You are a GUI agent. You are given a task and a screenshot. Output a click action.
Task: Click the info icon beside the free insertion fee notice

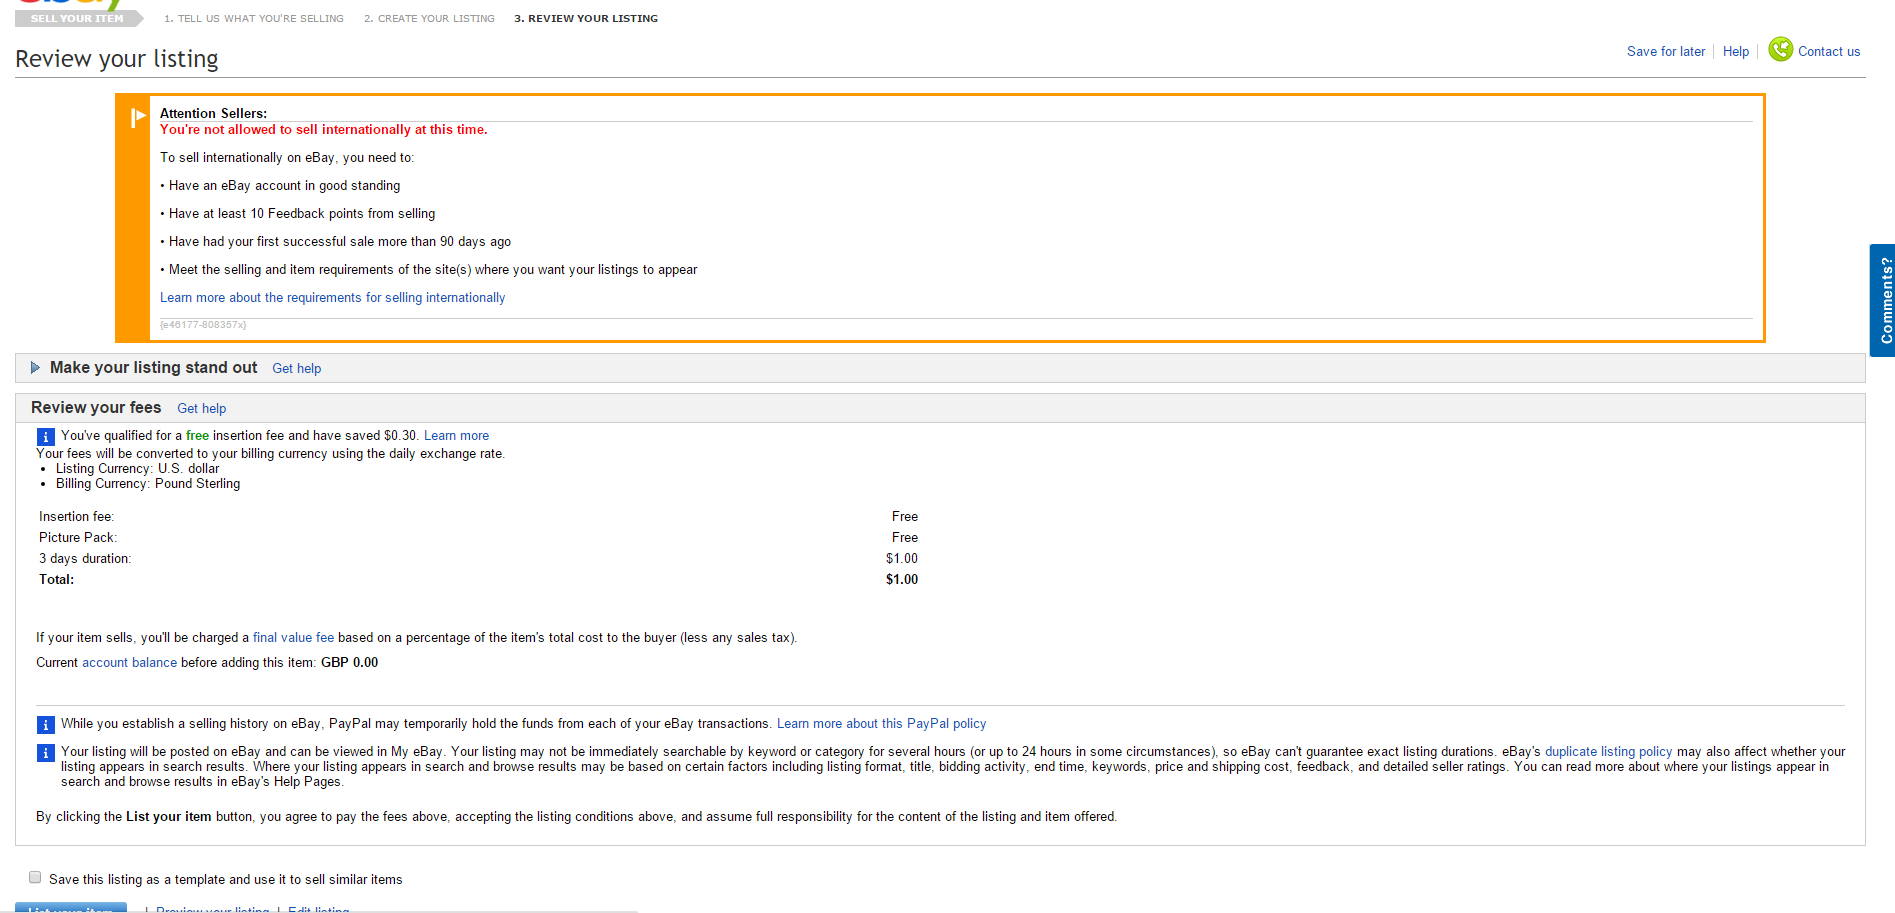pyautogui.click(x=45, y=437)
